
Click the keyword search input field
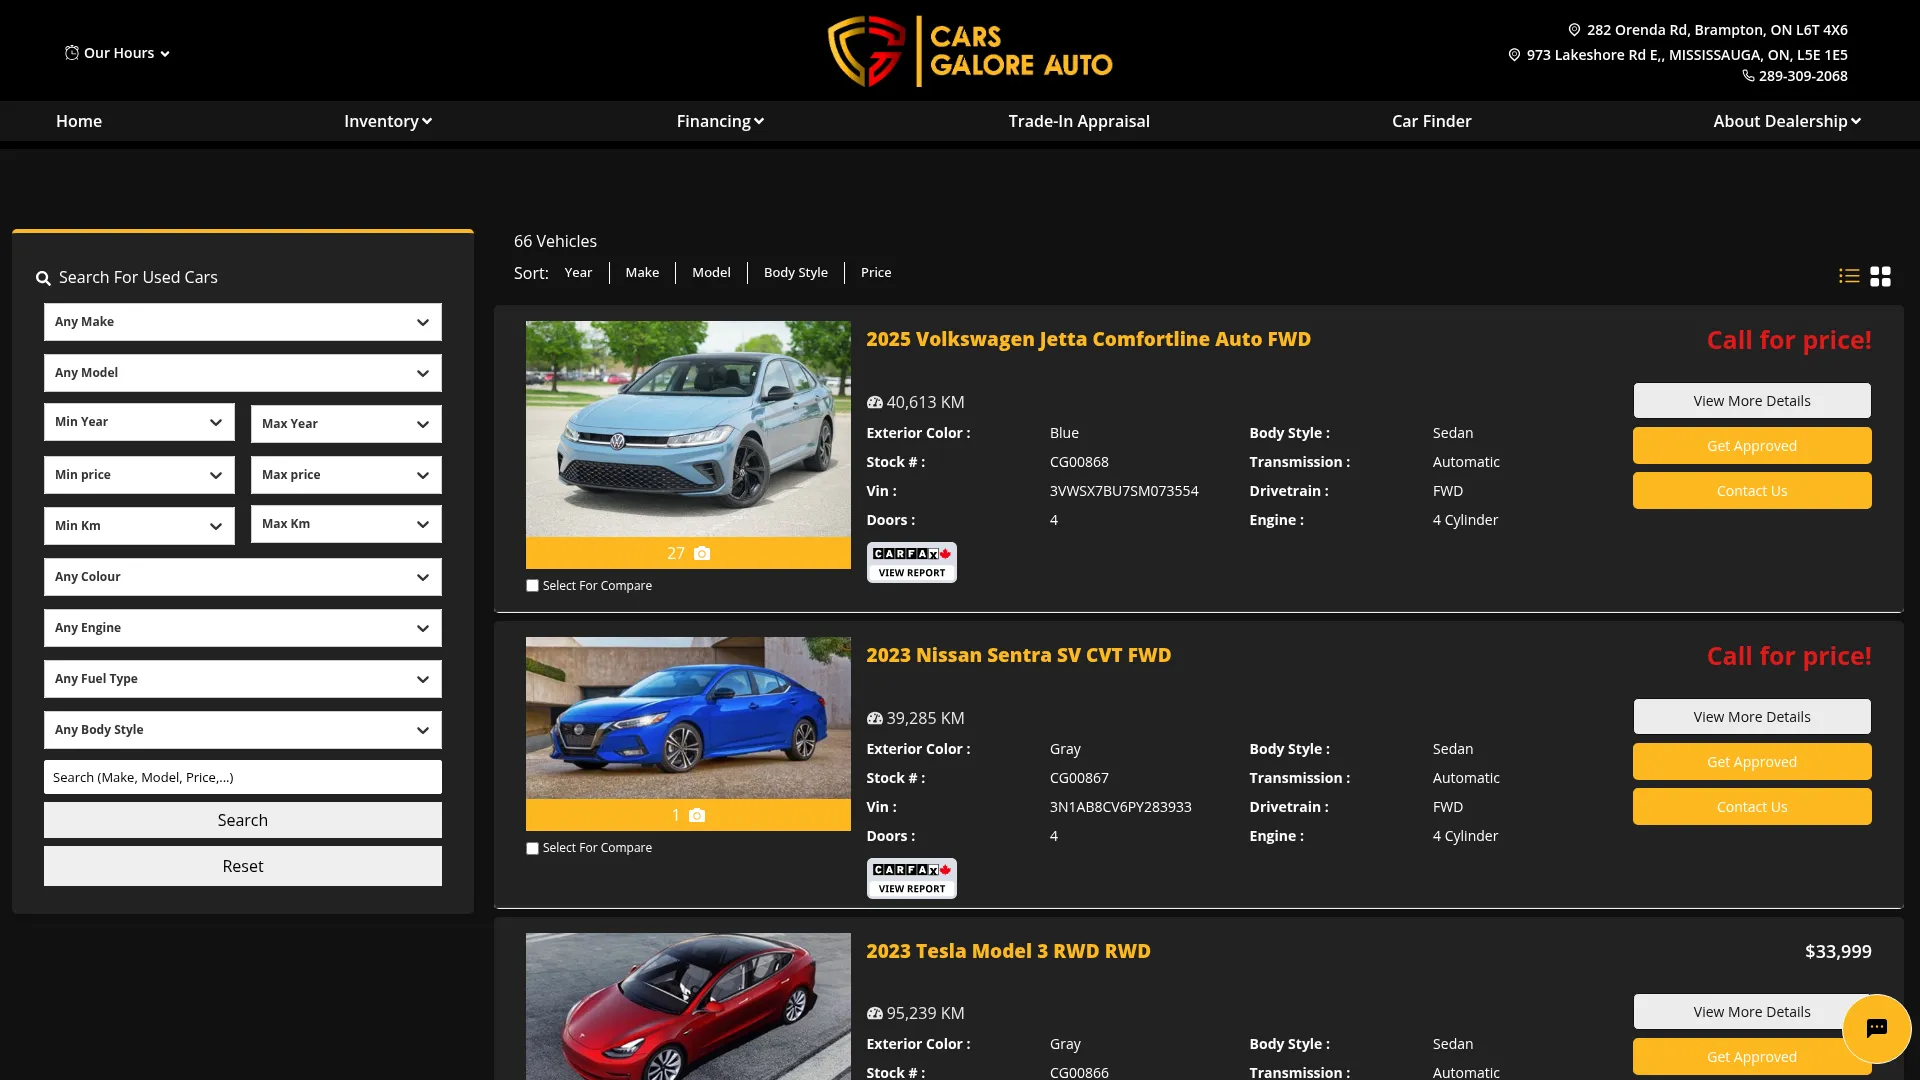coord(243,777)
